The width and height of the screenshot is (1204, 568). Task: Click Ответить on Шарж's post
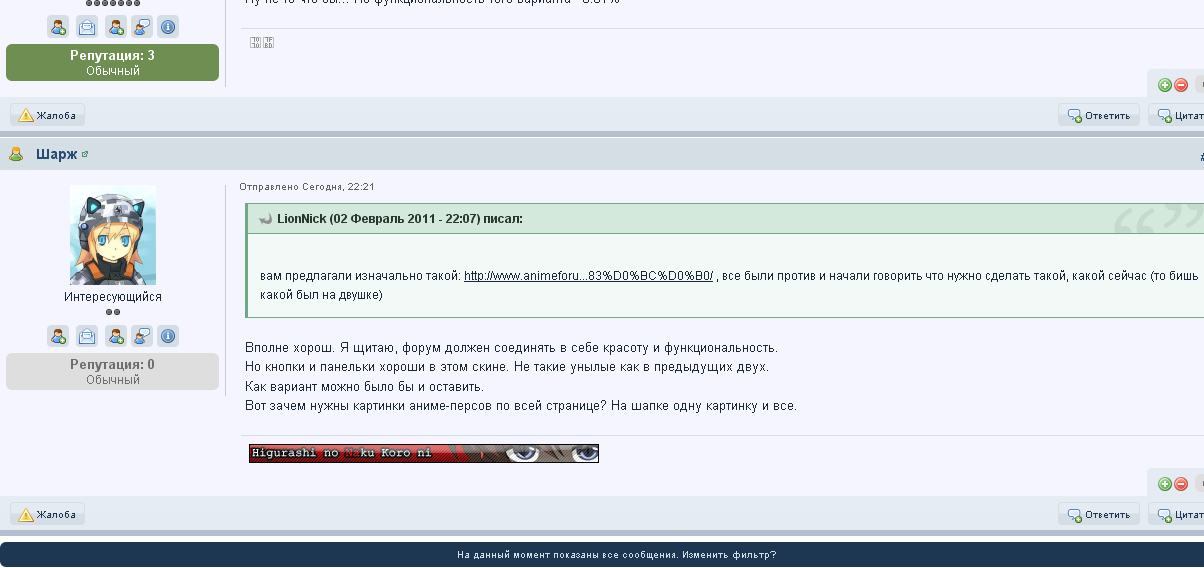tap(1099, 515)
